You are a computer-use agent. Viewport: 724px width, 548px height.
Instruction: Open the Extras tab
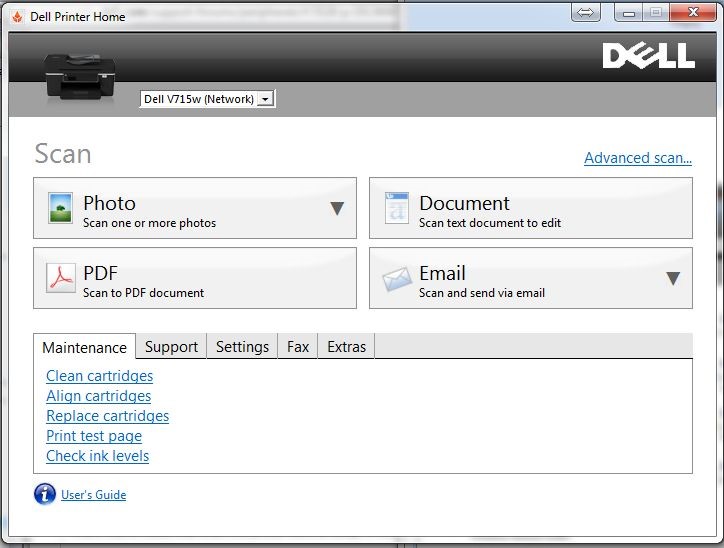[x=346, y=346]
